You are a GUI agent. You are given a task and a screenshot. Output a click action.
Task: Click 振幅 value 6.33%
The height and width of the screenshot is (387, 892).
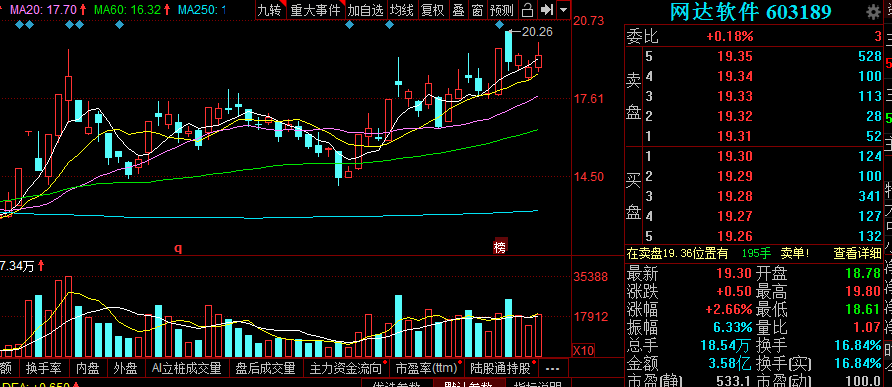(x=733, y=328)
